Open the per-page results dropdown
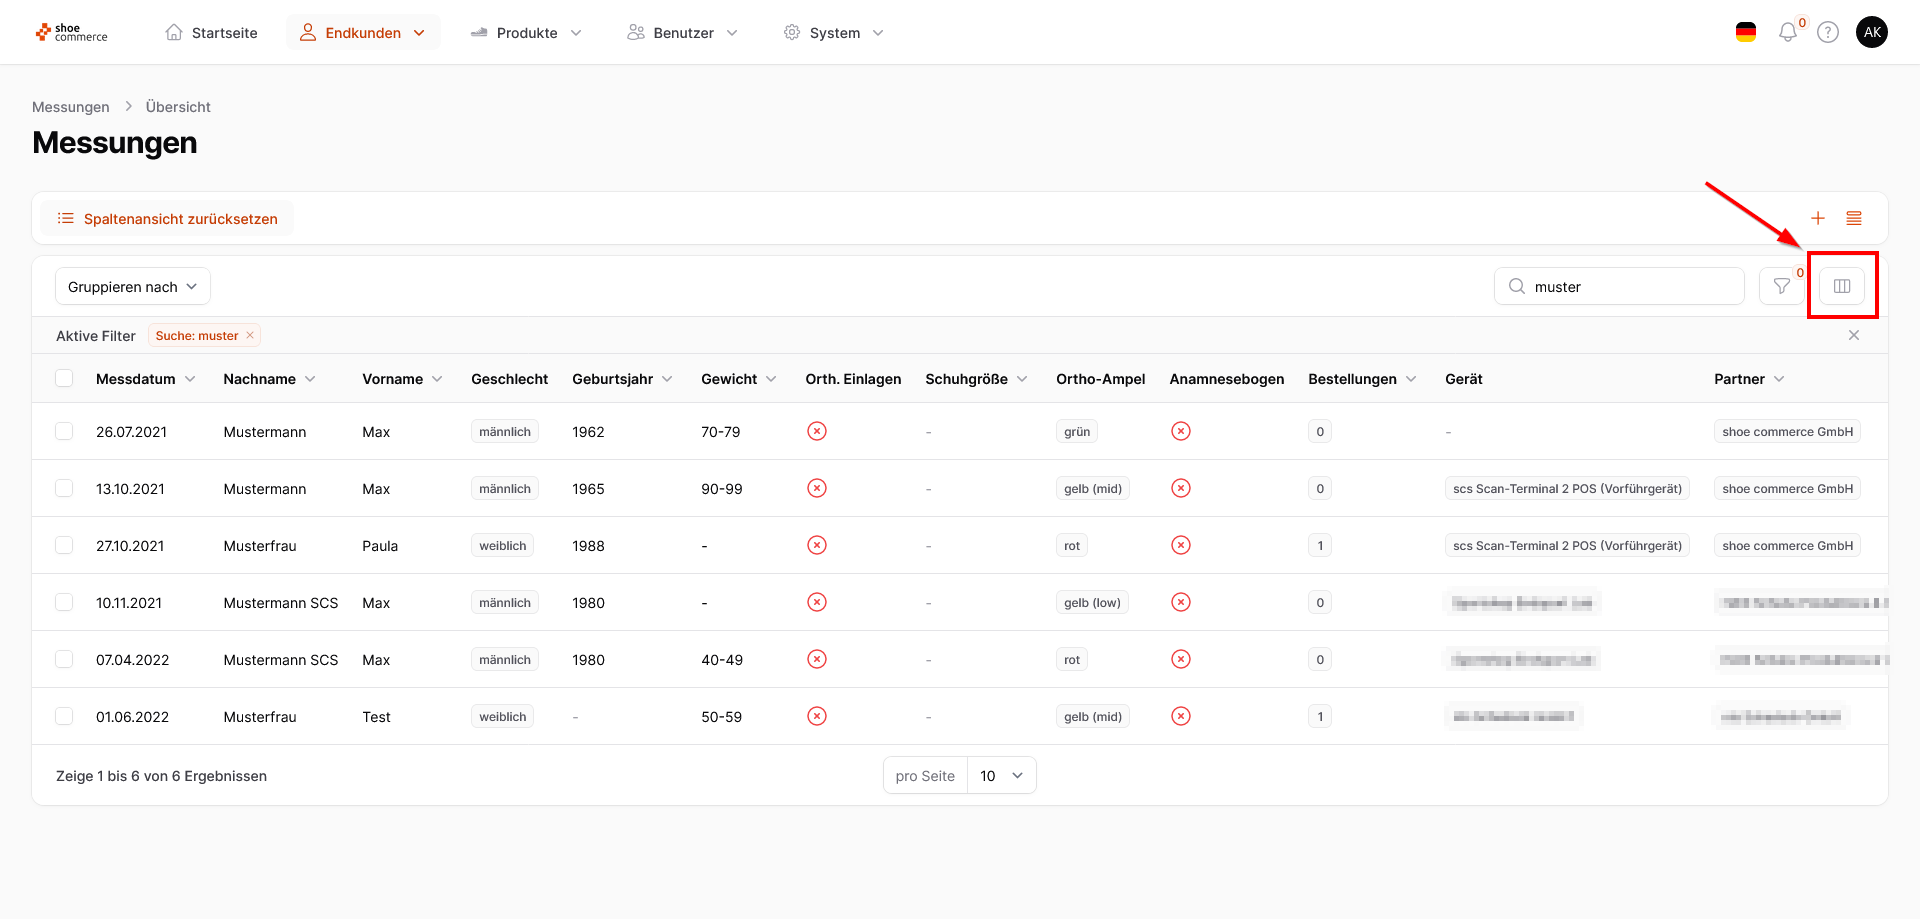 tap(1001, 776)
